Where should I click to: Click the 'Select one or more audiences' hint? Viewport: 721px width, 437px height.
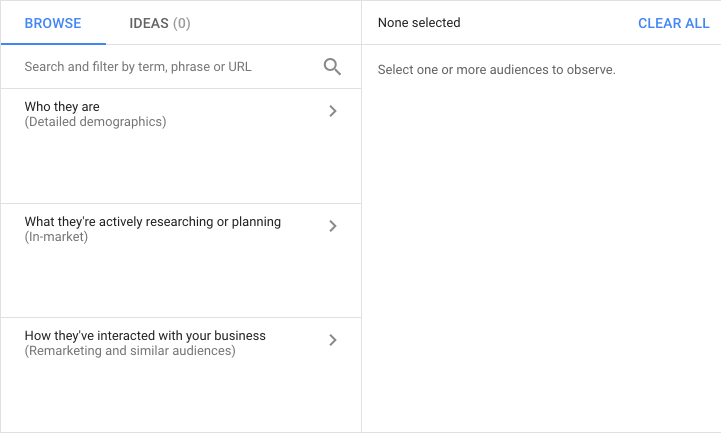[x=496, y=70]
